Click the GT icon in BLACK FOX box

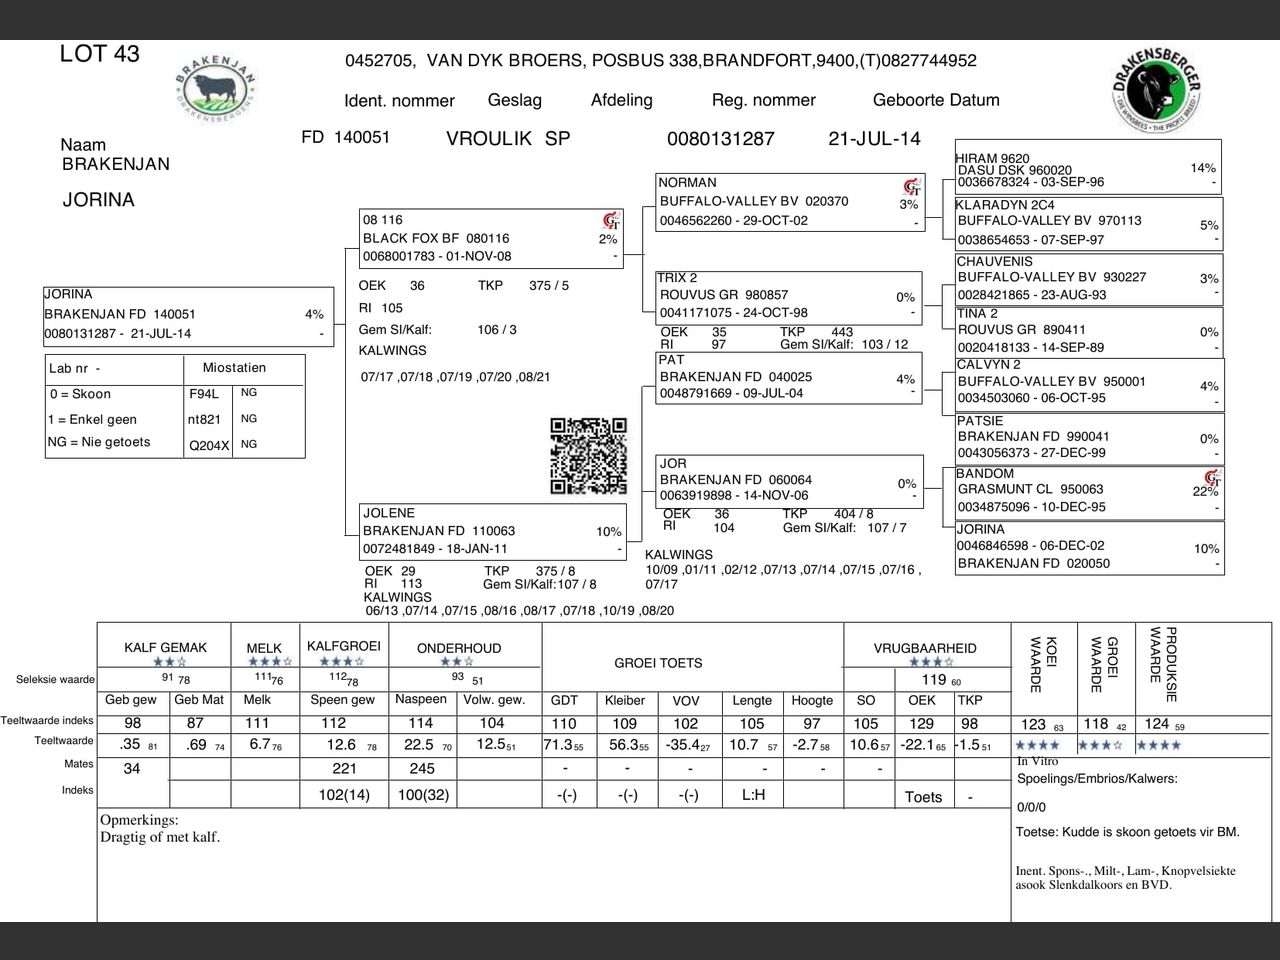[x=612, y=221]
